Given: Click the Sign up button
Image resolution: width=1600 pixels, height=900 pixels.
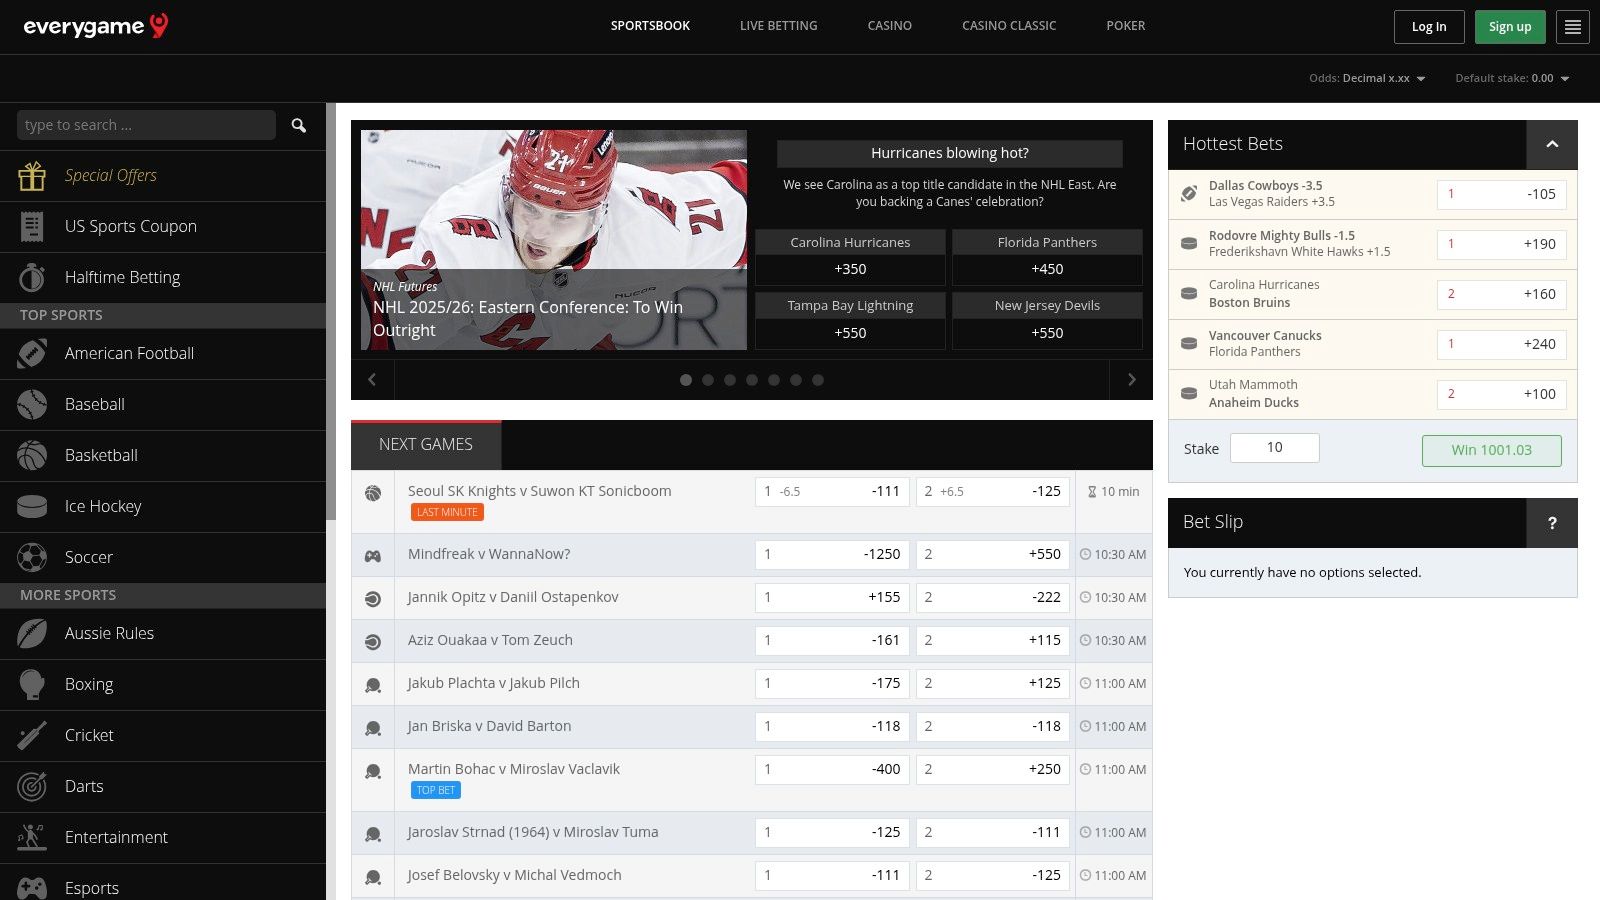Looking at the screenshot, I should click(x=1509, y=27).
